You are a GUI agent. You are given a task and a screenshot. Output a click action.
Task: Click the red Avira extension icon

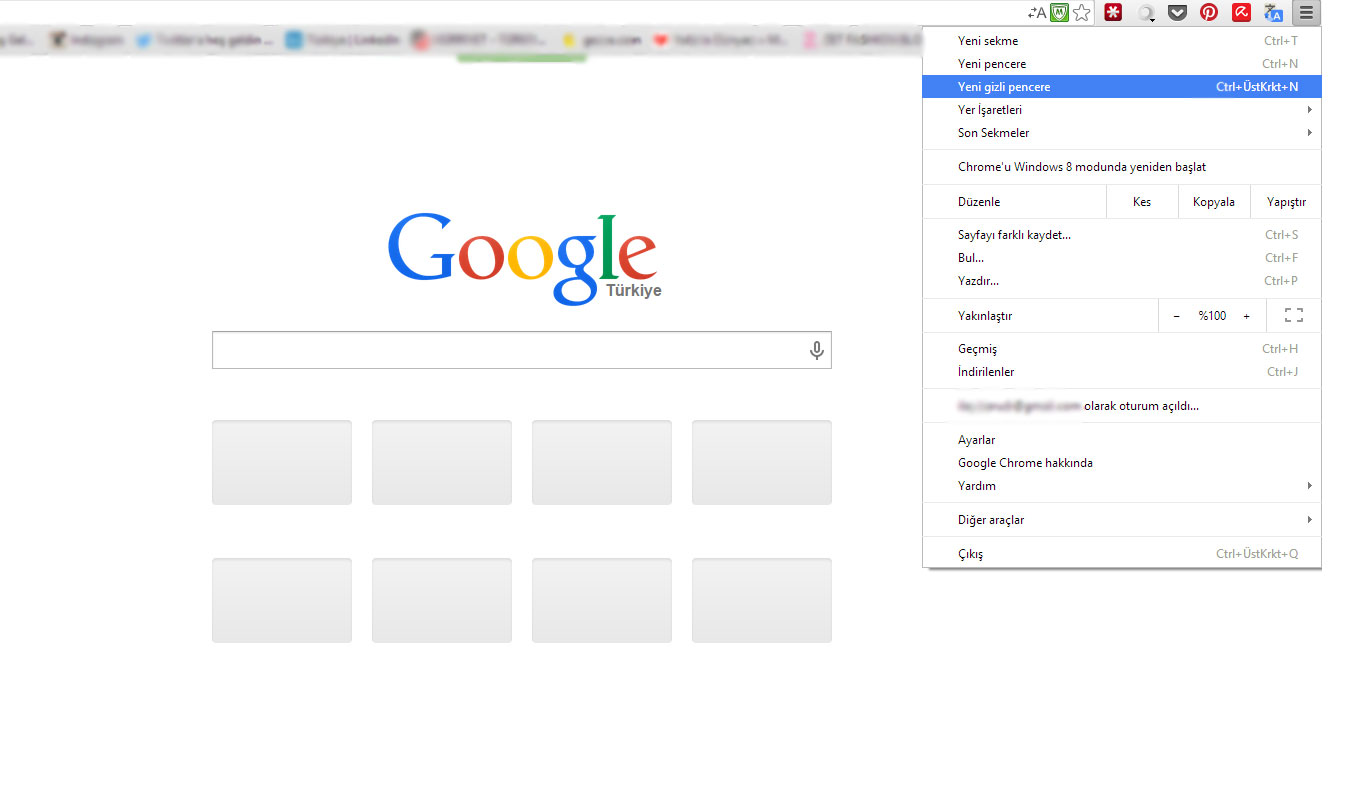tap(1241, 13)
